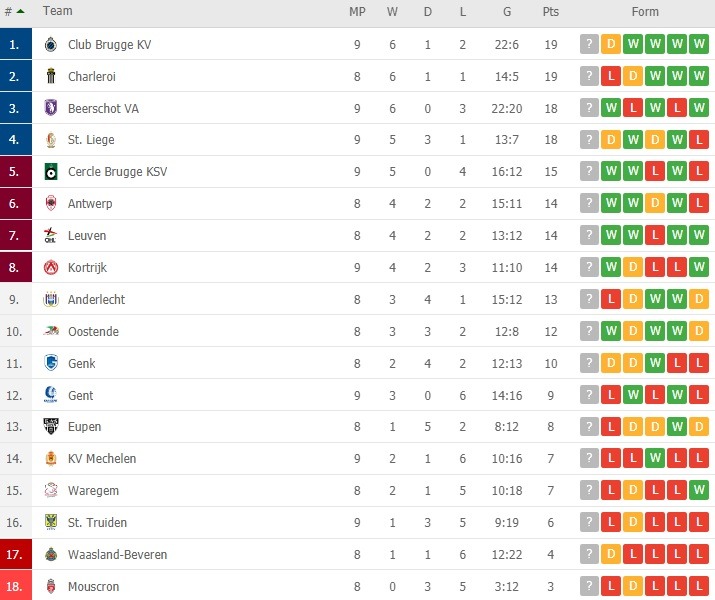The height and width of the screenshot is (600, 715).
Task: Click the Mouscron team badge
Action: pyautogui.click(x=51, y=586)
